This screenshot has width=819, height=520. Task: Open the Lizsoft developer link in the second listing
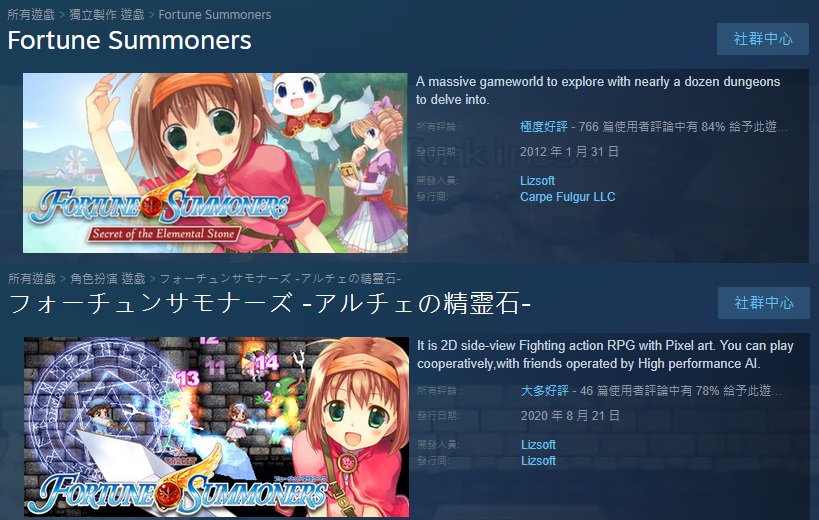tap(538, 444)
